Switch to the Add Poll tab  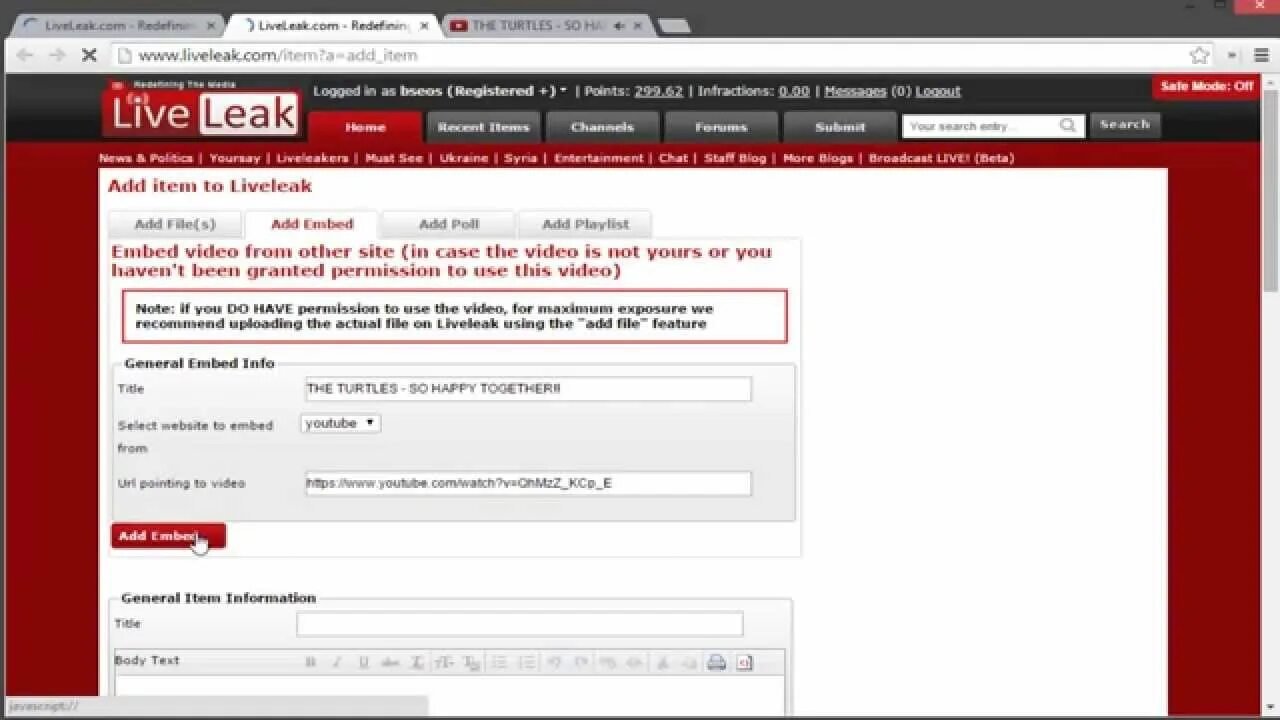point(449,224)
